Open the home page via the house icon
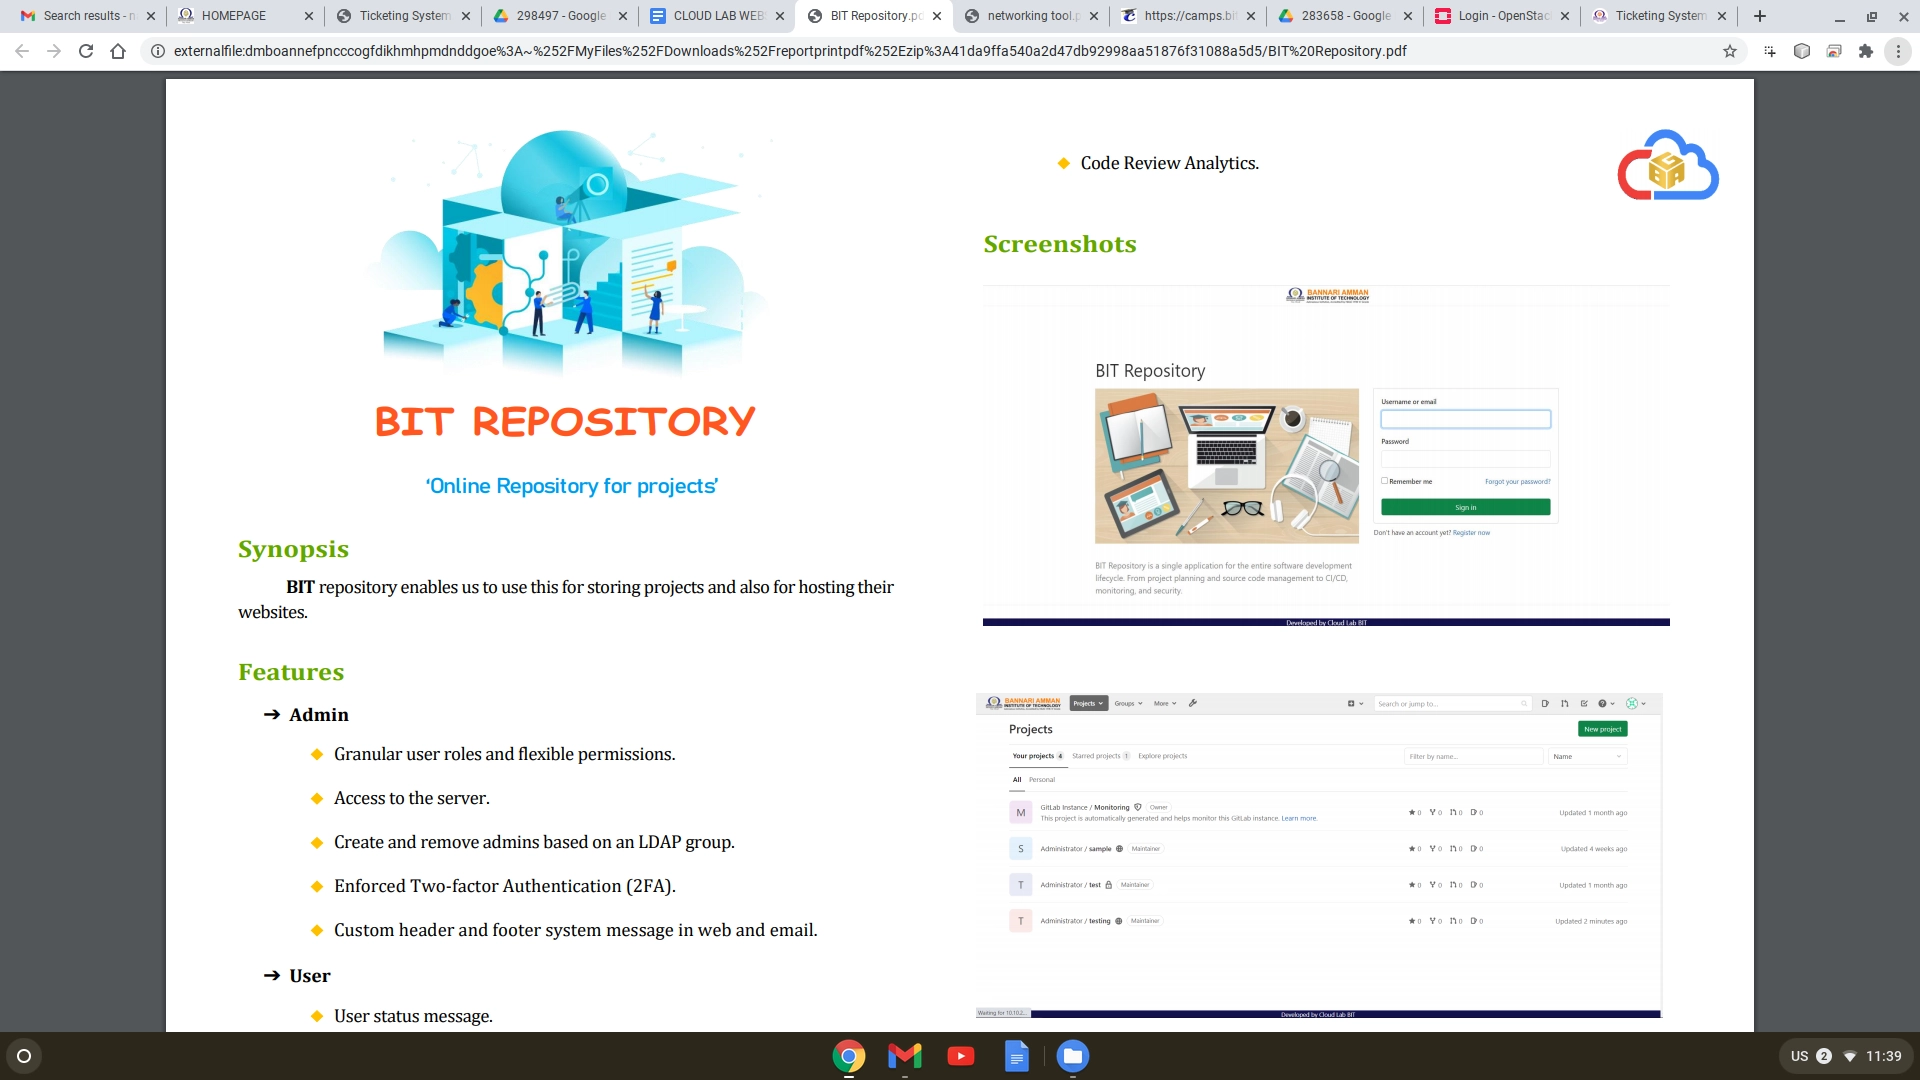1920x1080 pixels. click(x=118, y=51)
